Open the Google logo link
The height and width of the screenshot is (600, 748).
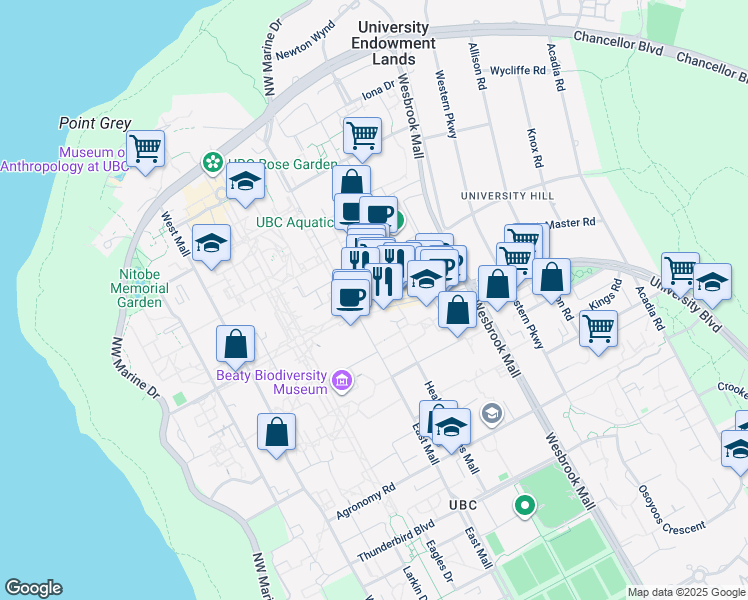pyautogui.click(x=33, y=588)
